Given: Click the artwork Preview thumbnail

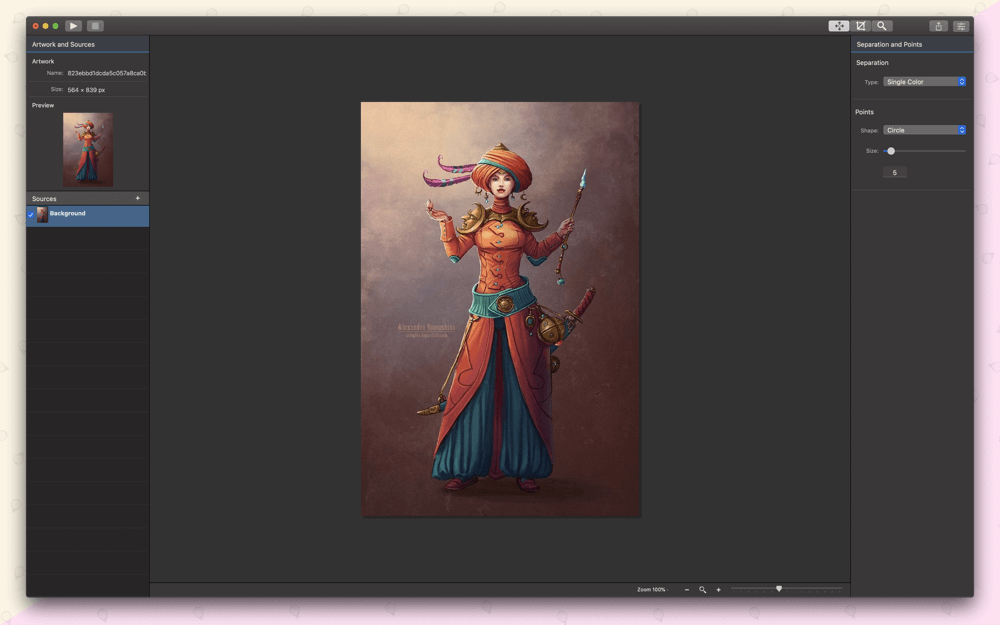Looking at the screenshot, I should tap(88, 149).
